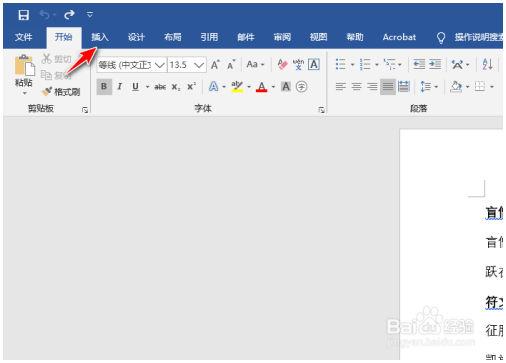
Task: Switch to the 视图 ribbon tab
Action: [319, 37]
